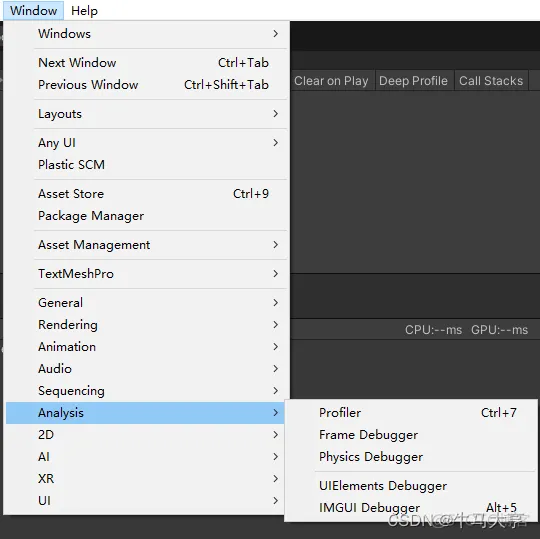The height and width of the screenshot is (539, 540).
Task: Expand the TextMeshPro submenu
Action: 145,273
